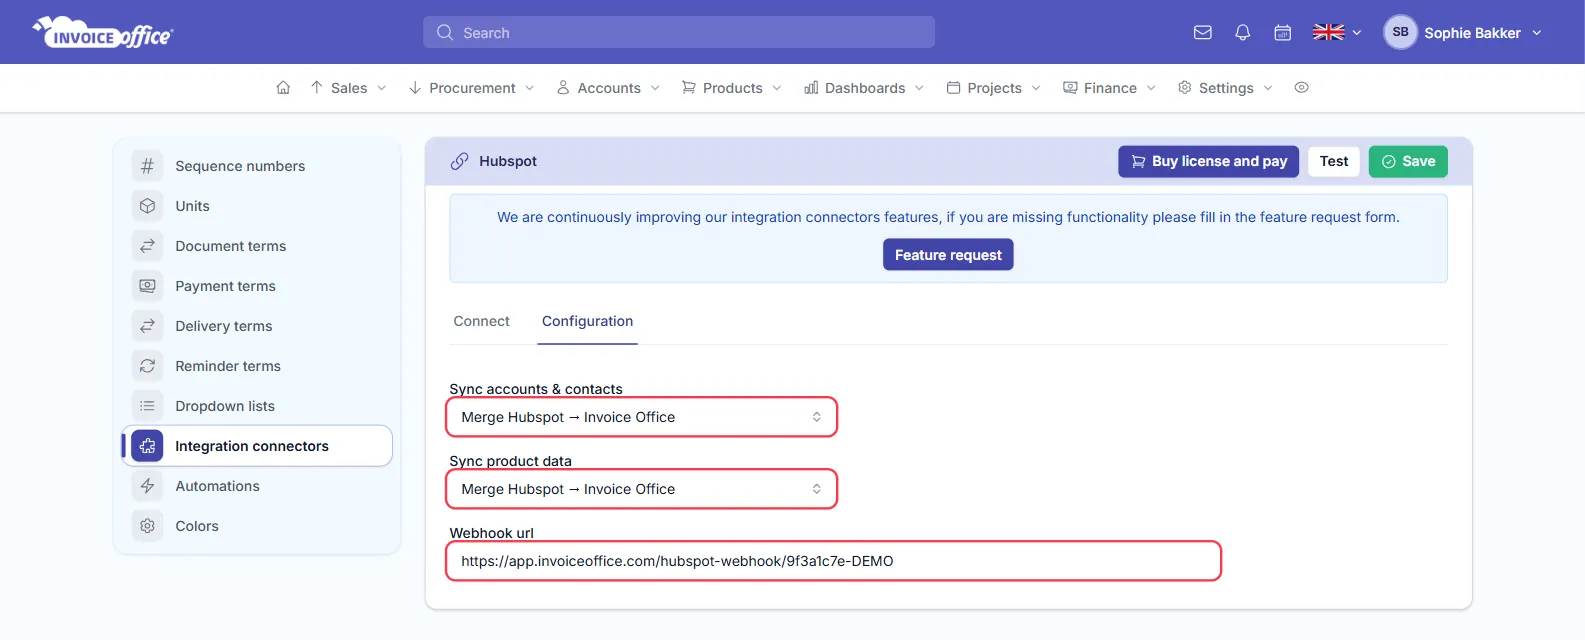Open Sync accounts & contacts dropdown
The width and height of the screenshot is (1585, 640).
pyautogui.click(x=641, y=417)
